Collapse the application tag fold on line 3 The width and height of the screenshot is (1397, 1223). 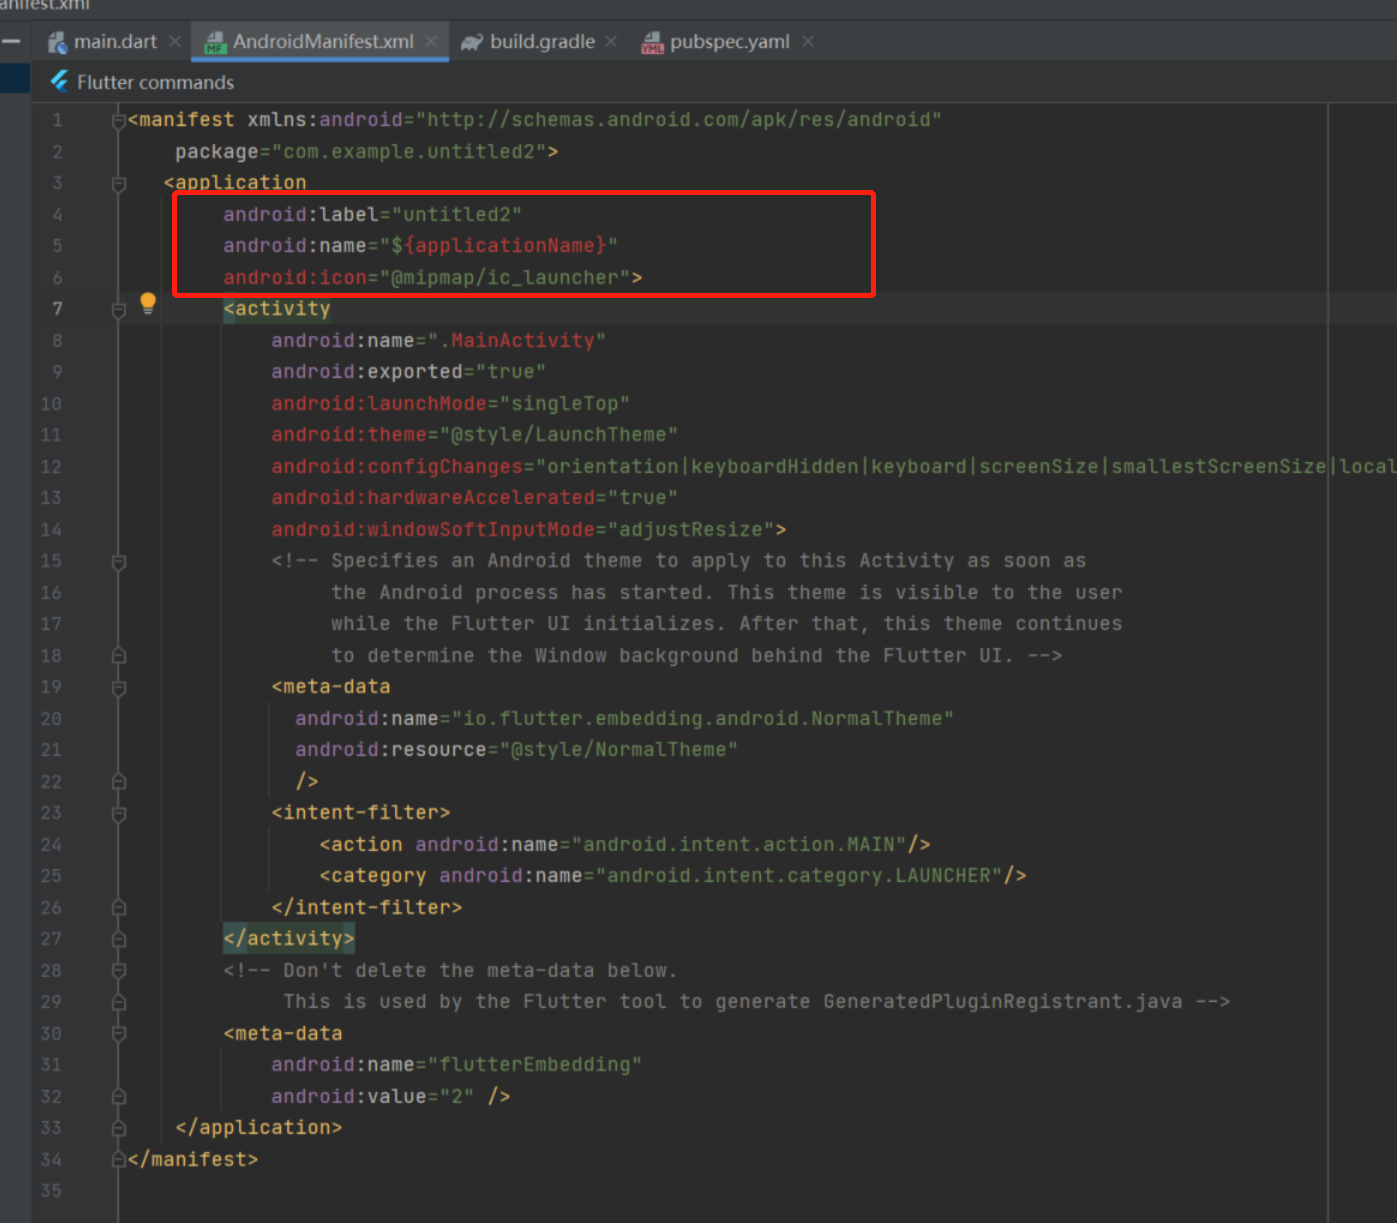pyautogui.click(x=119, y=184)
